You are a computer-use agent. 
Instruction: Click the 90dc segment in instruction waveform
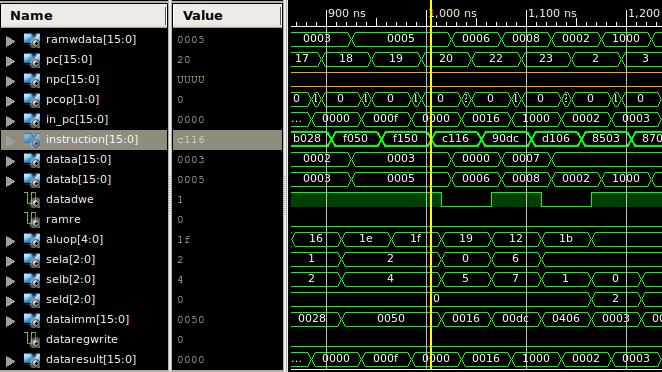505,138
